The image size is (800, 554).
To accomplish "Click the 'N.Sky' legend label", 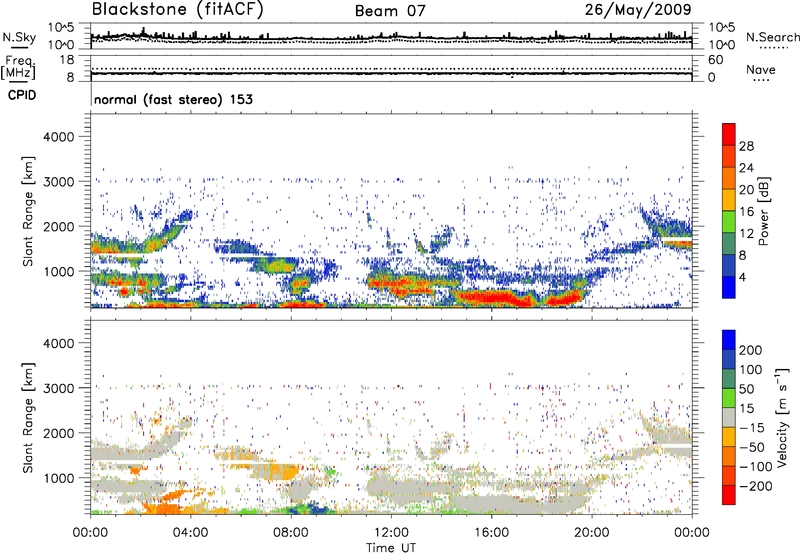I will 19,37.
